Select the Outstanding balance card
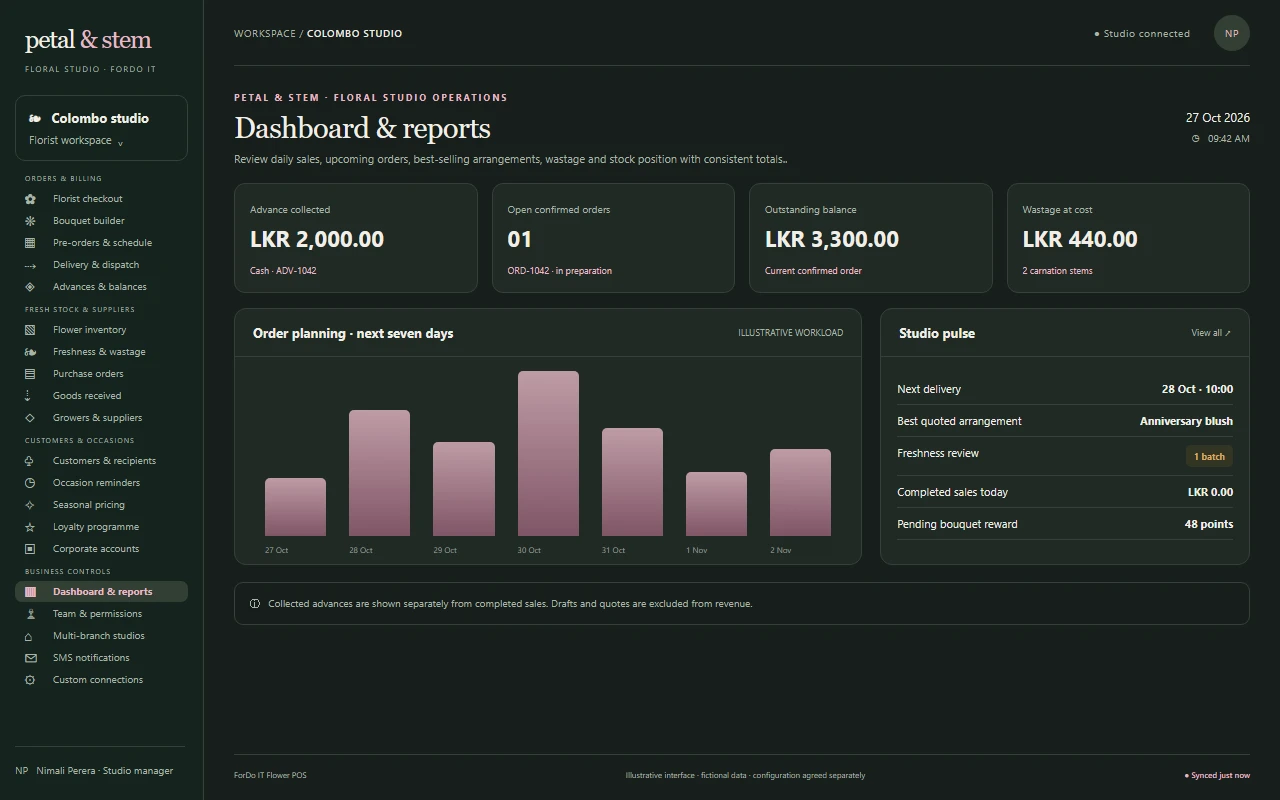 tap(871, 238)
